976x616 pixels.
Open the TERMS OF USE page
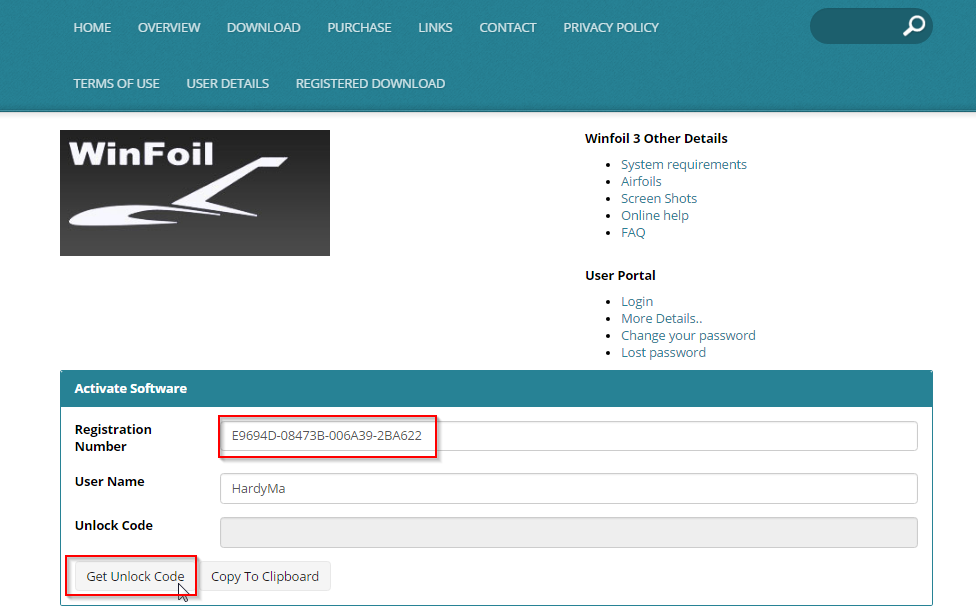(x=116, y=83)
